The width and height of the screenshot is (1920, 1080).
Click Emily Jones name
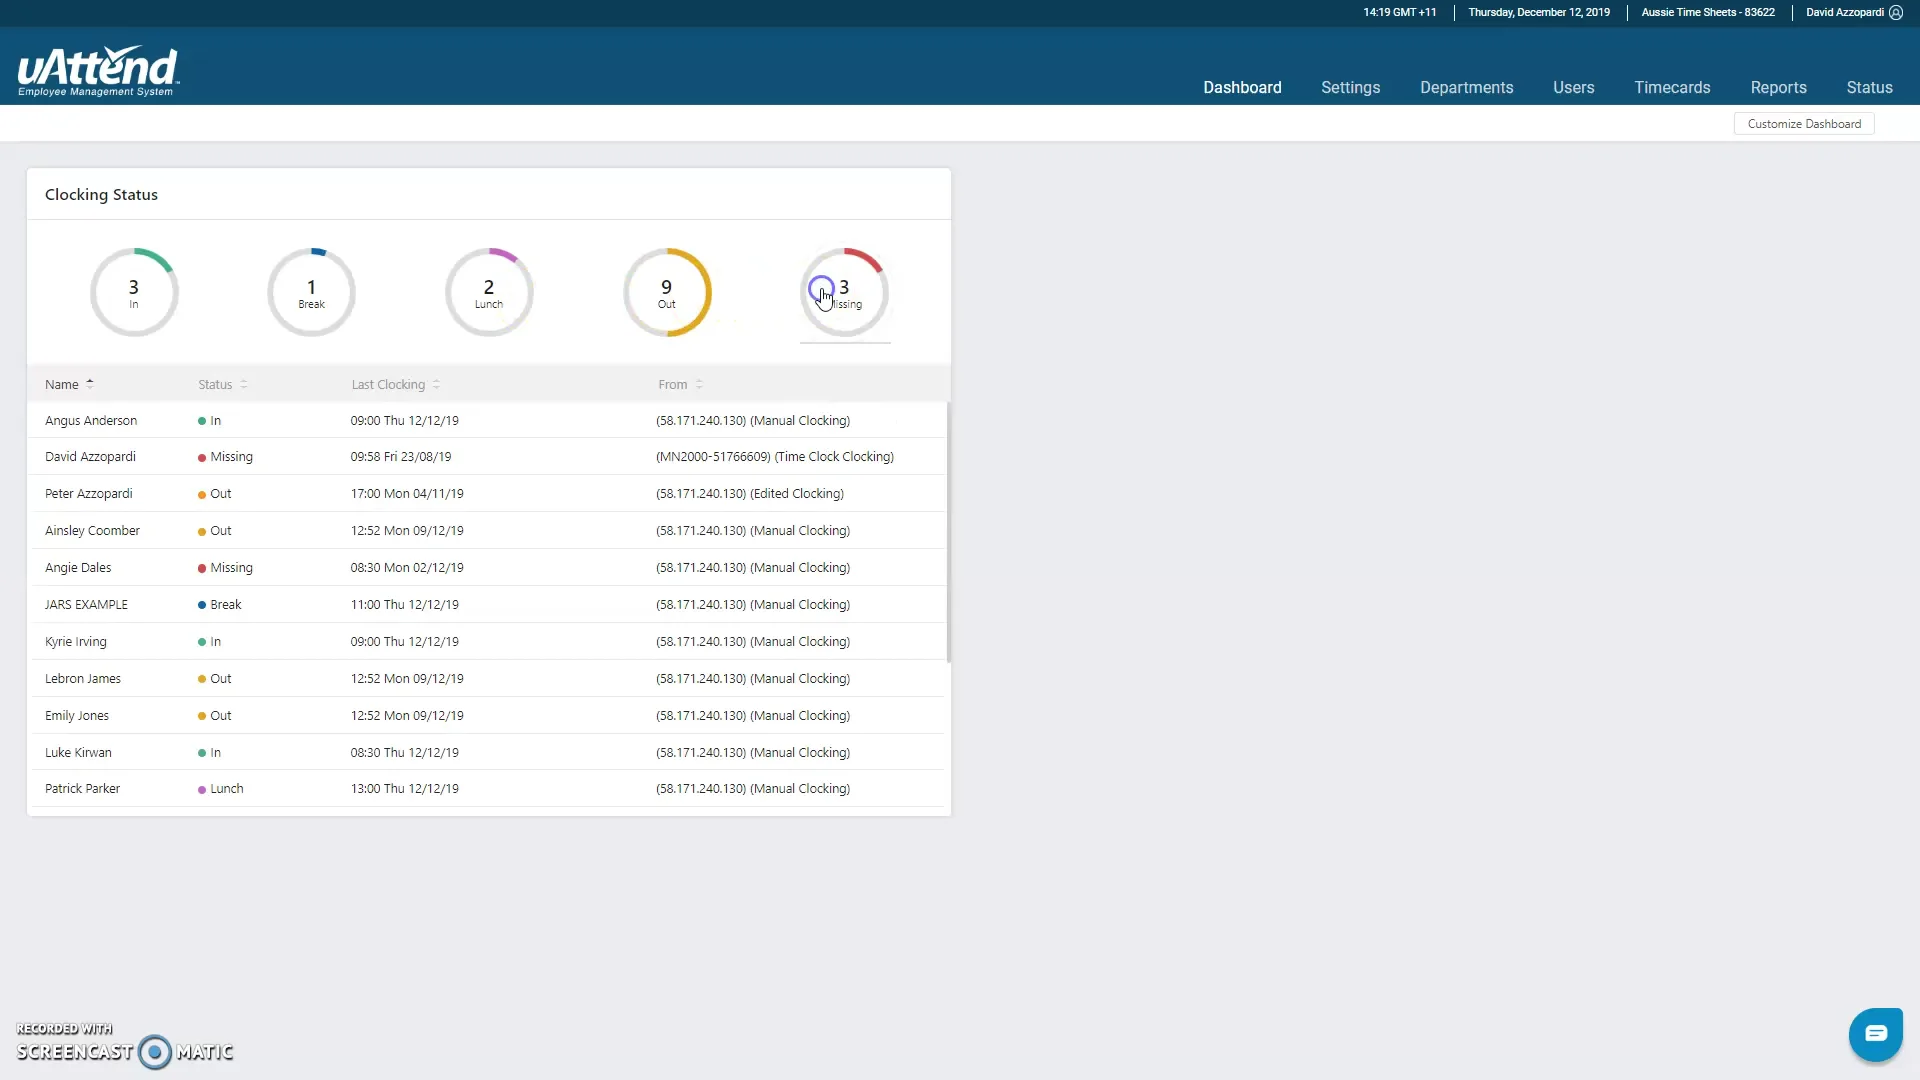[77, 715]
